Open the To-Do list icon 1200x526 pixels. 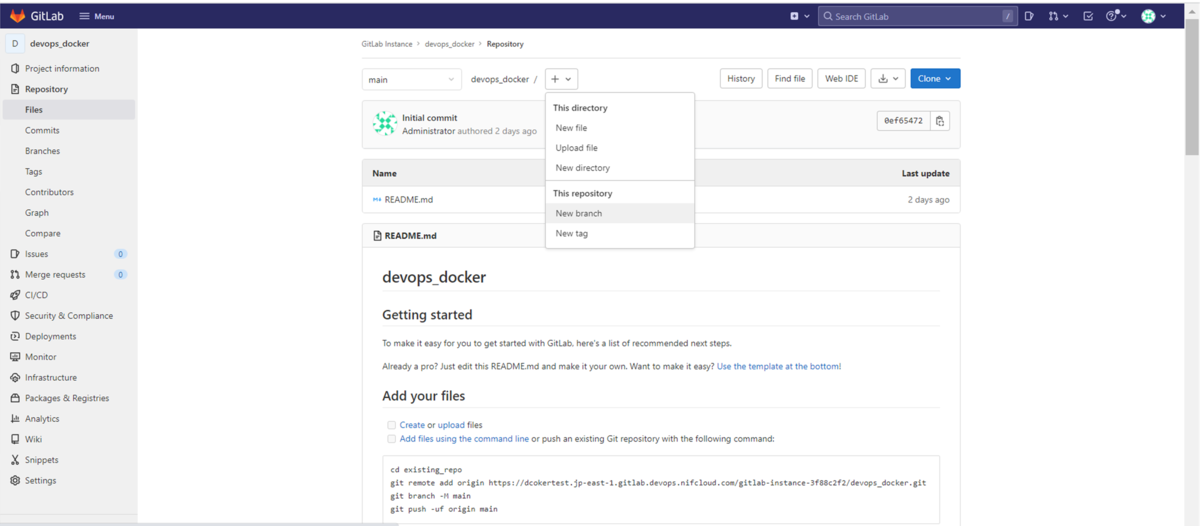[1088, 16]
